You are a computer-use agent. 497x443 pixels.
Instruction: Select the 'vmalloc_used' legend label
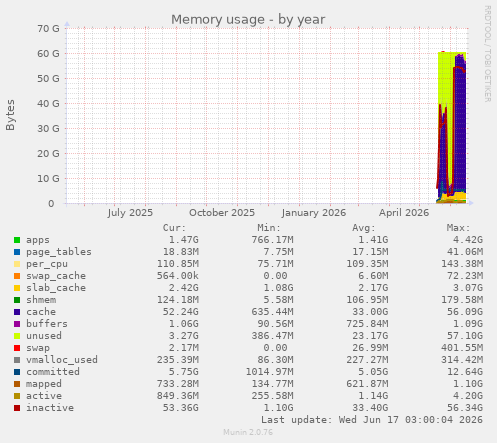coord(62,360)
